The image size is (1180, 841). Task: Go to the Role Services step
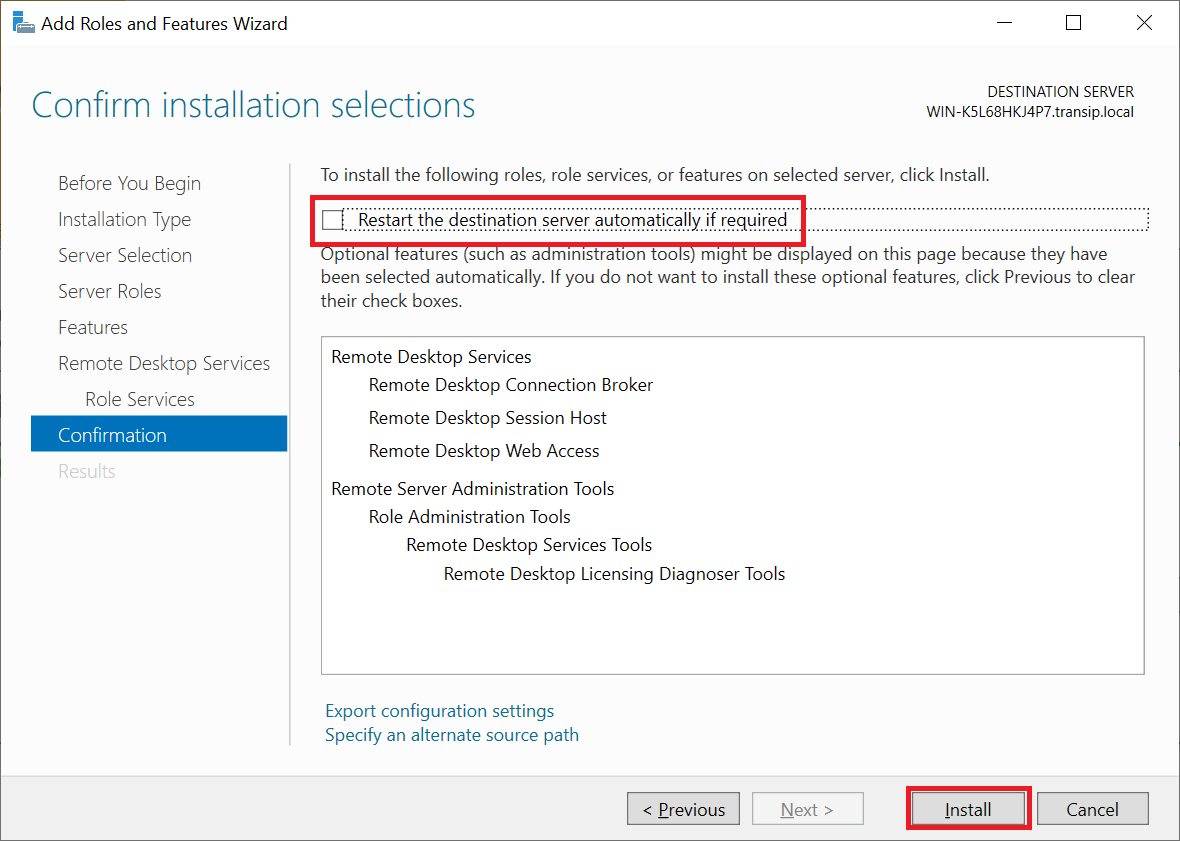tap(140, 399)
